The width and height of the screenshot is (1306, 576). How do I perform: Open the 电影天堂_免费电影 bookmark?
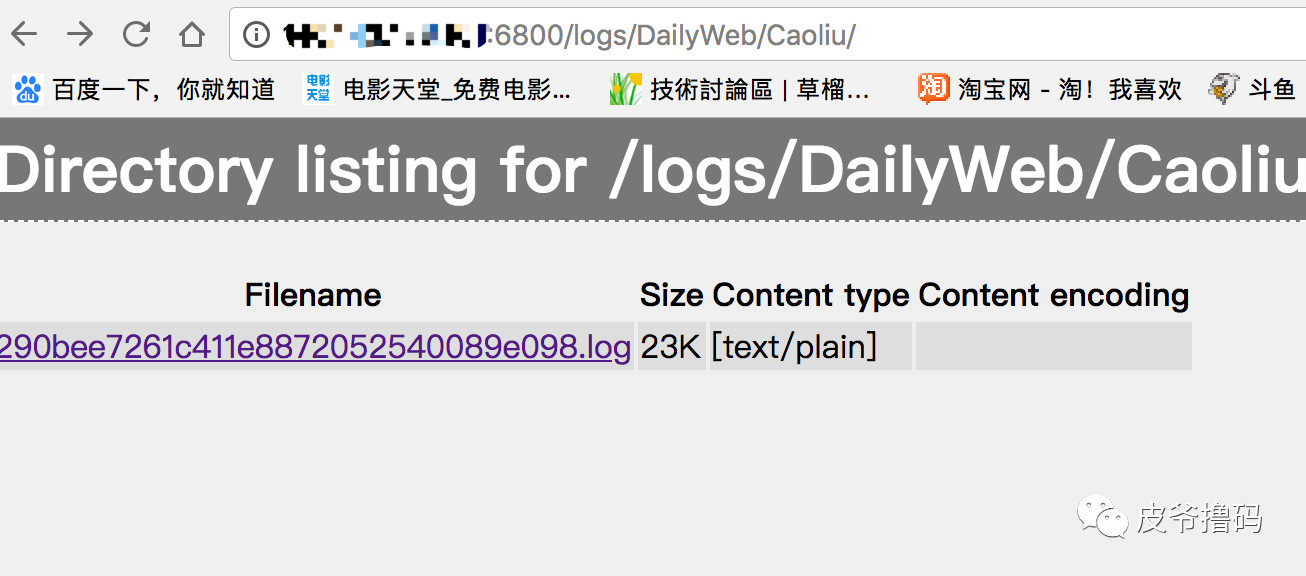pos(457,90)
